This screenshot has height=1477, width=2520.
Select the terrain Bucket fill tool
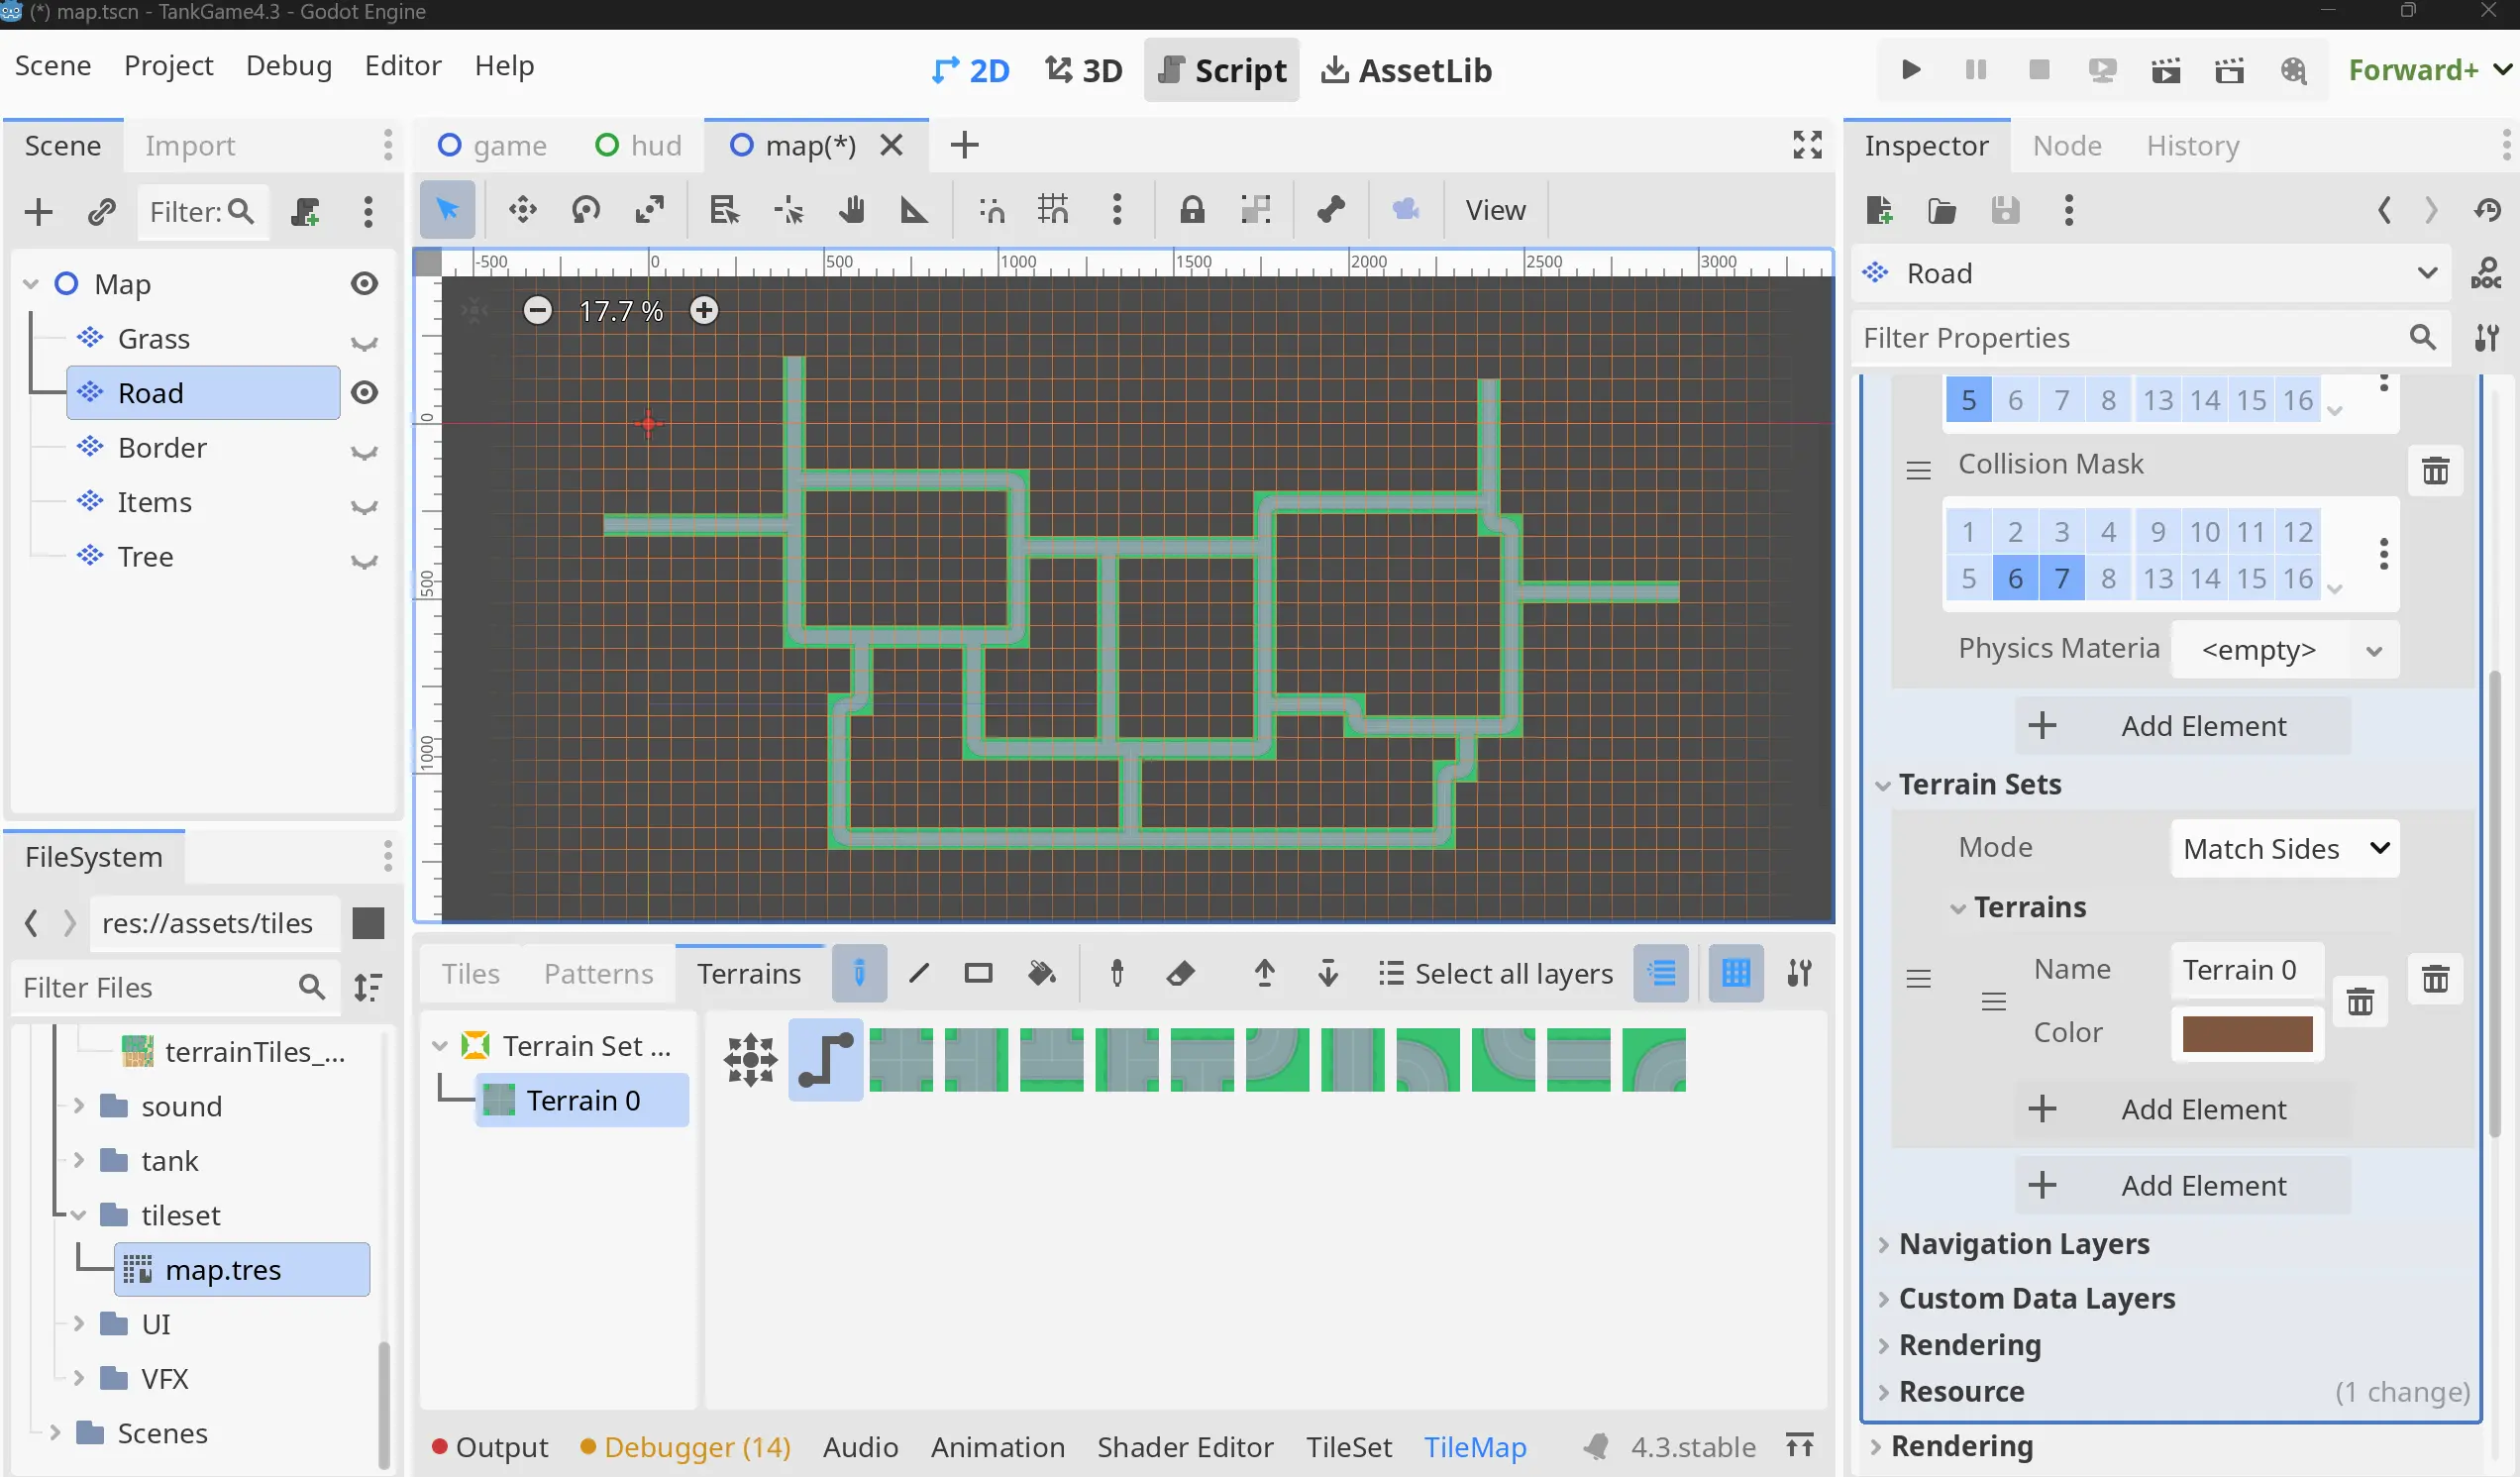pos(1042,973)
